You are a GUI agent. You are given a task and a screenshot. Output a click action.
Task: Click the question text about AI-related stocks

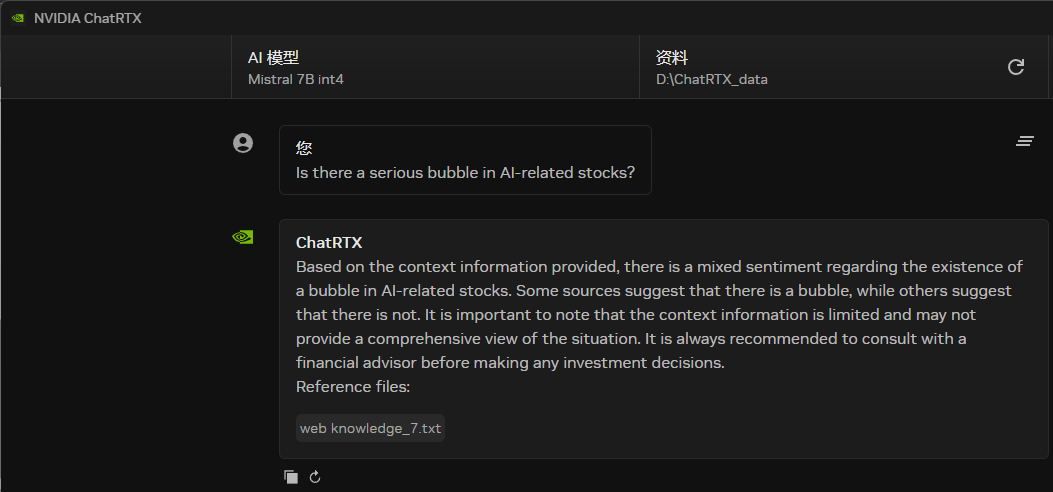(465, 172)
